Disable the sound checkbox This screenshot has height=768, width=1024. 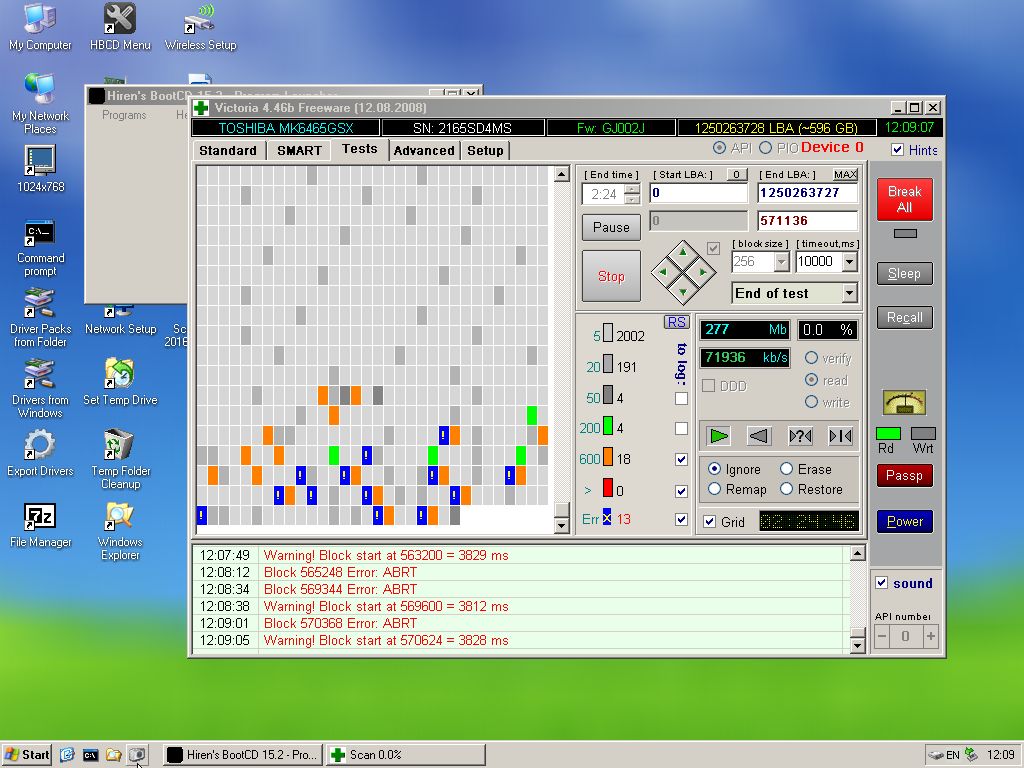pyautogui.click(x=881, y=583)
